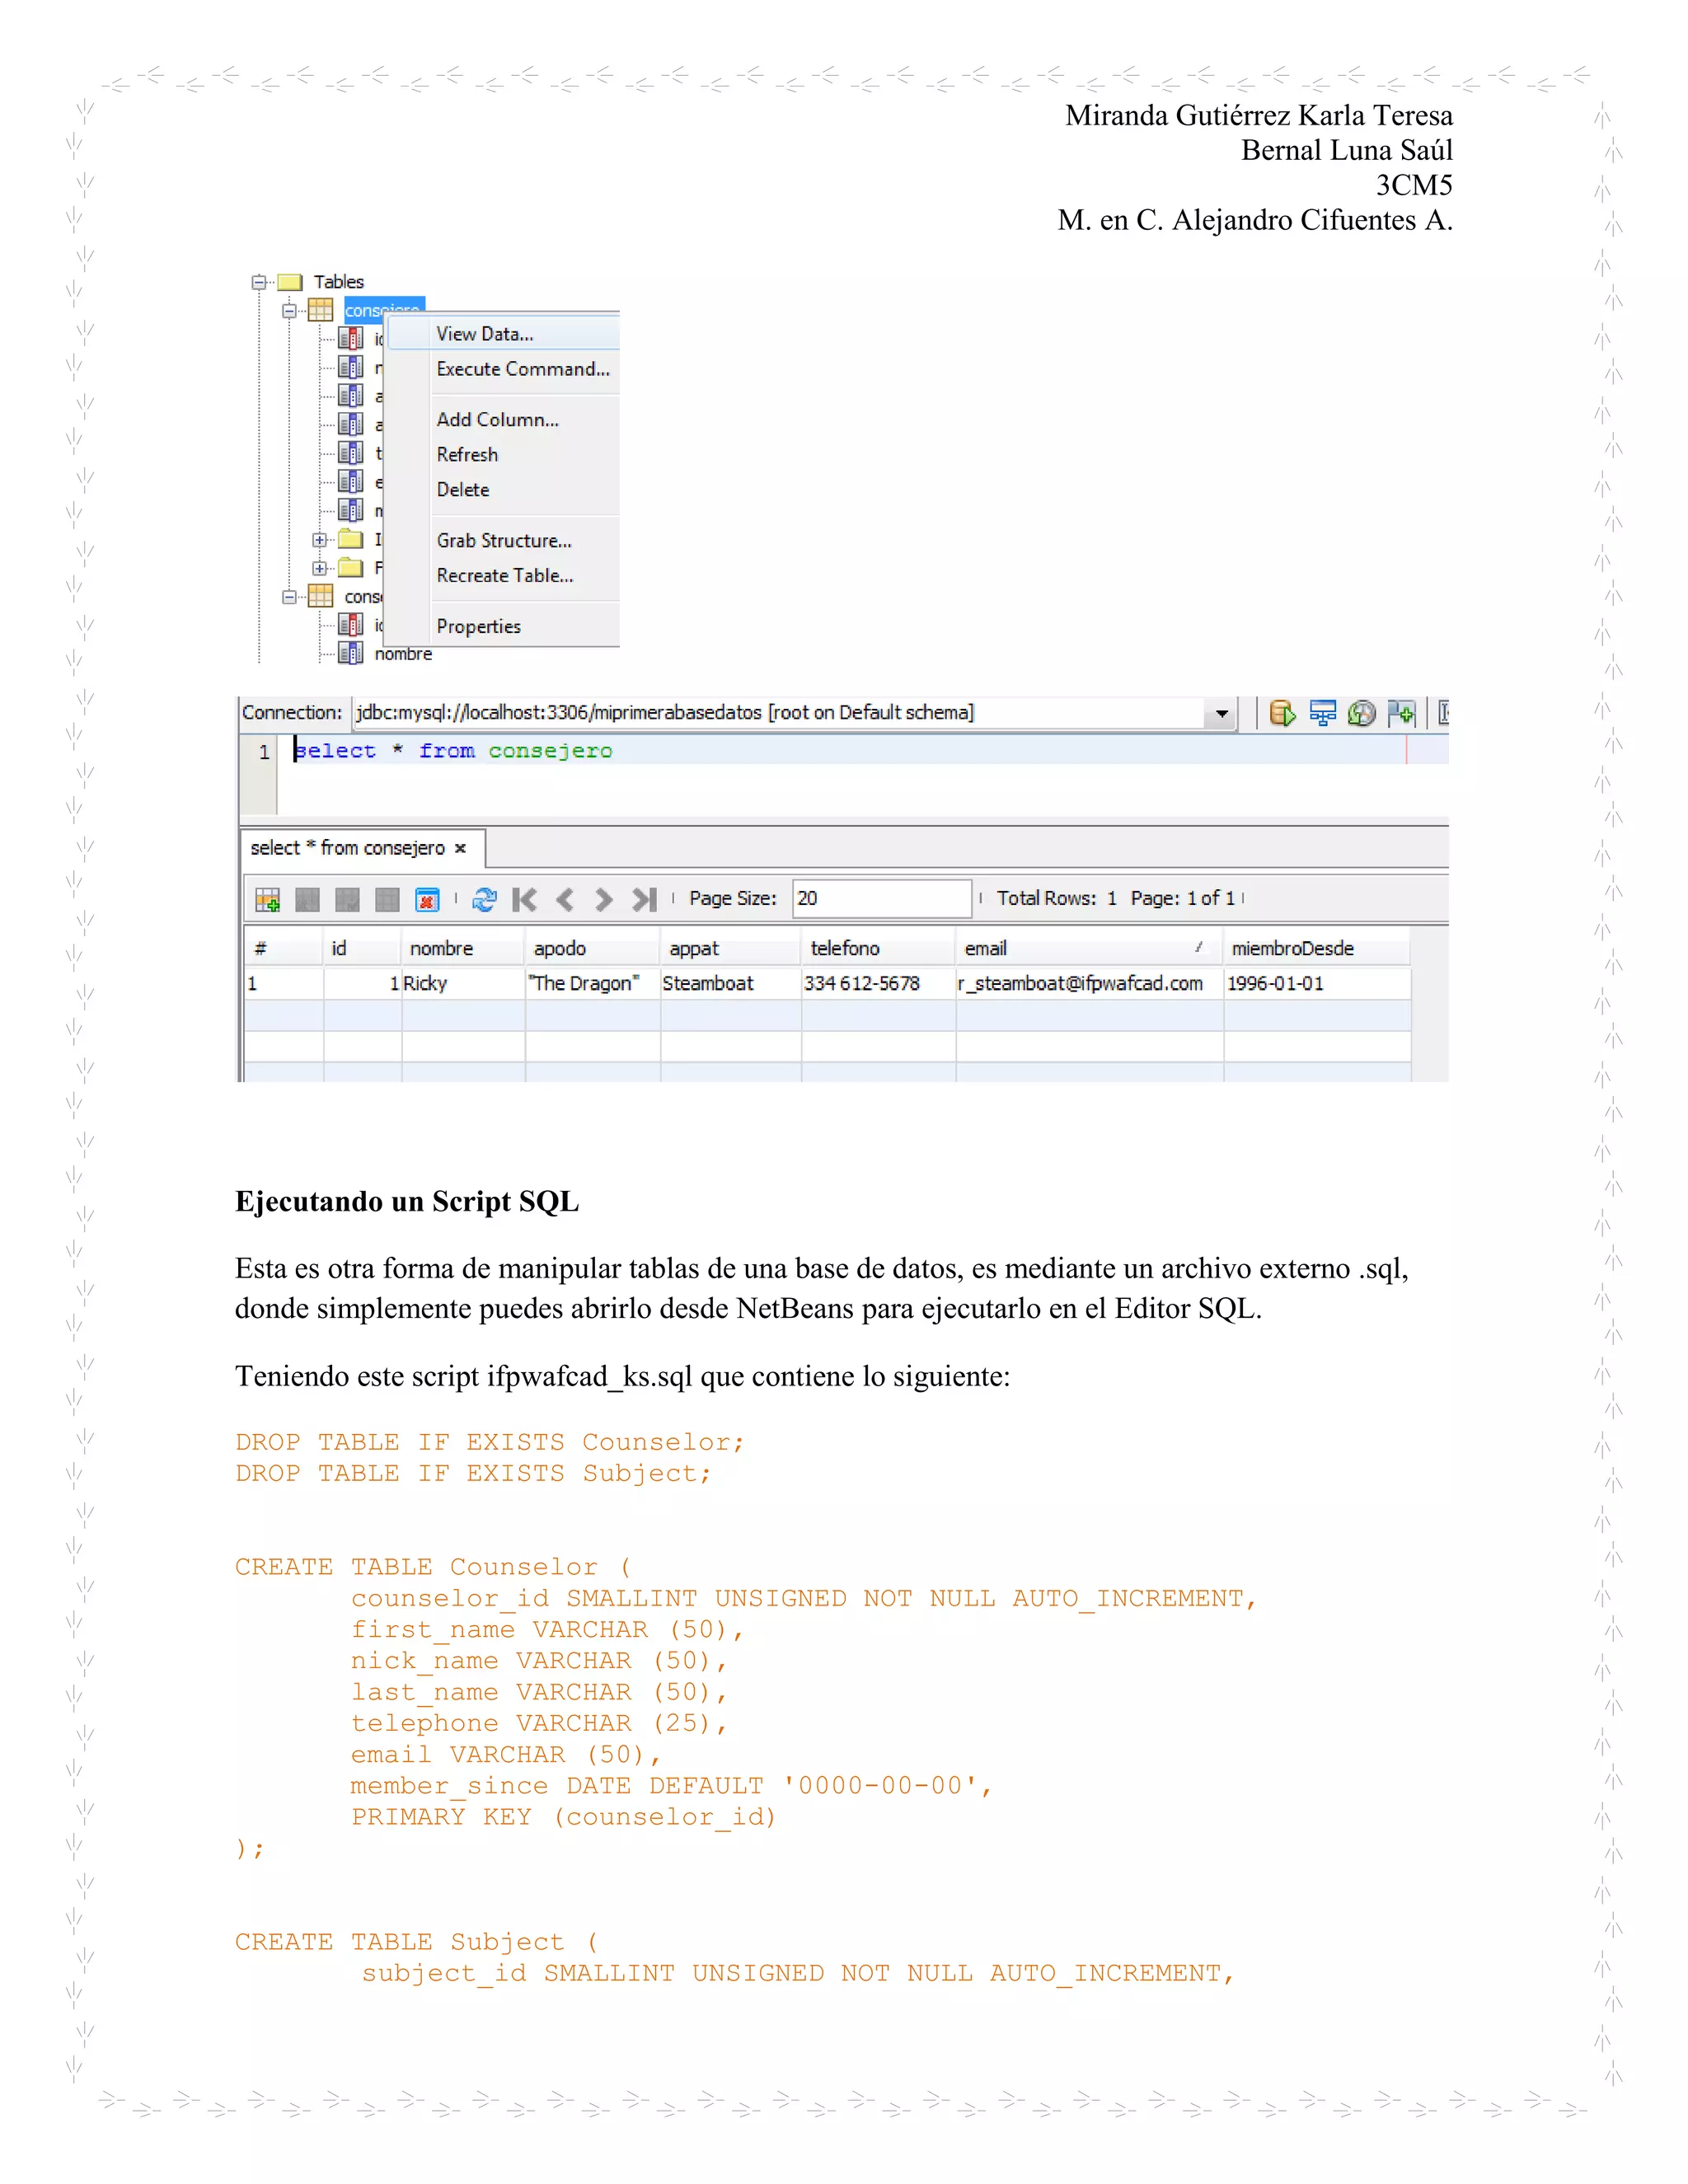Switch to the select * from consejero result tab
This screenshot has height=2184, width=1688.
tap(348, 848)
